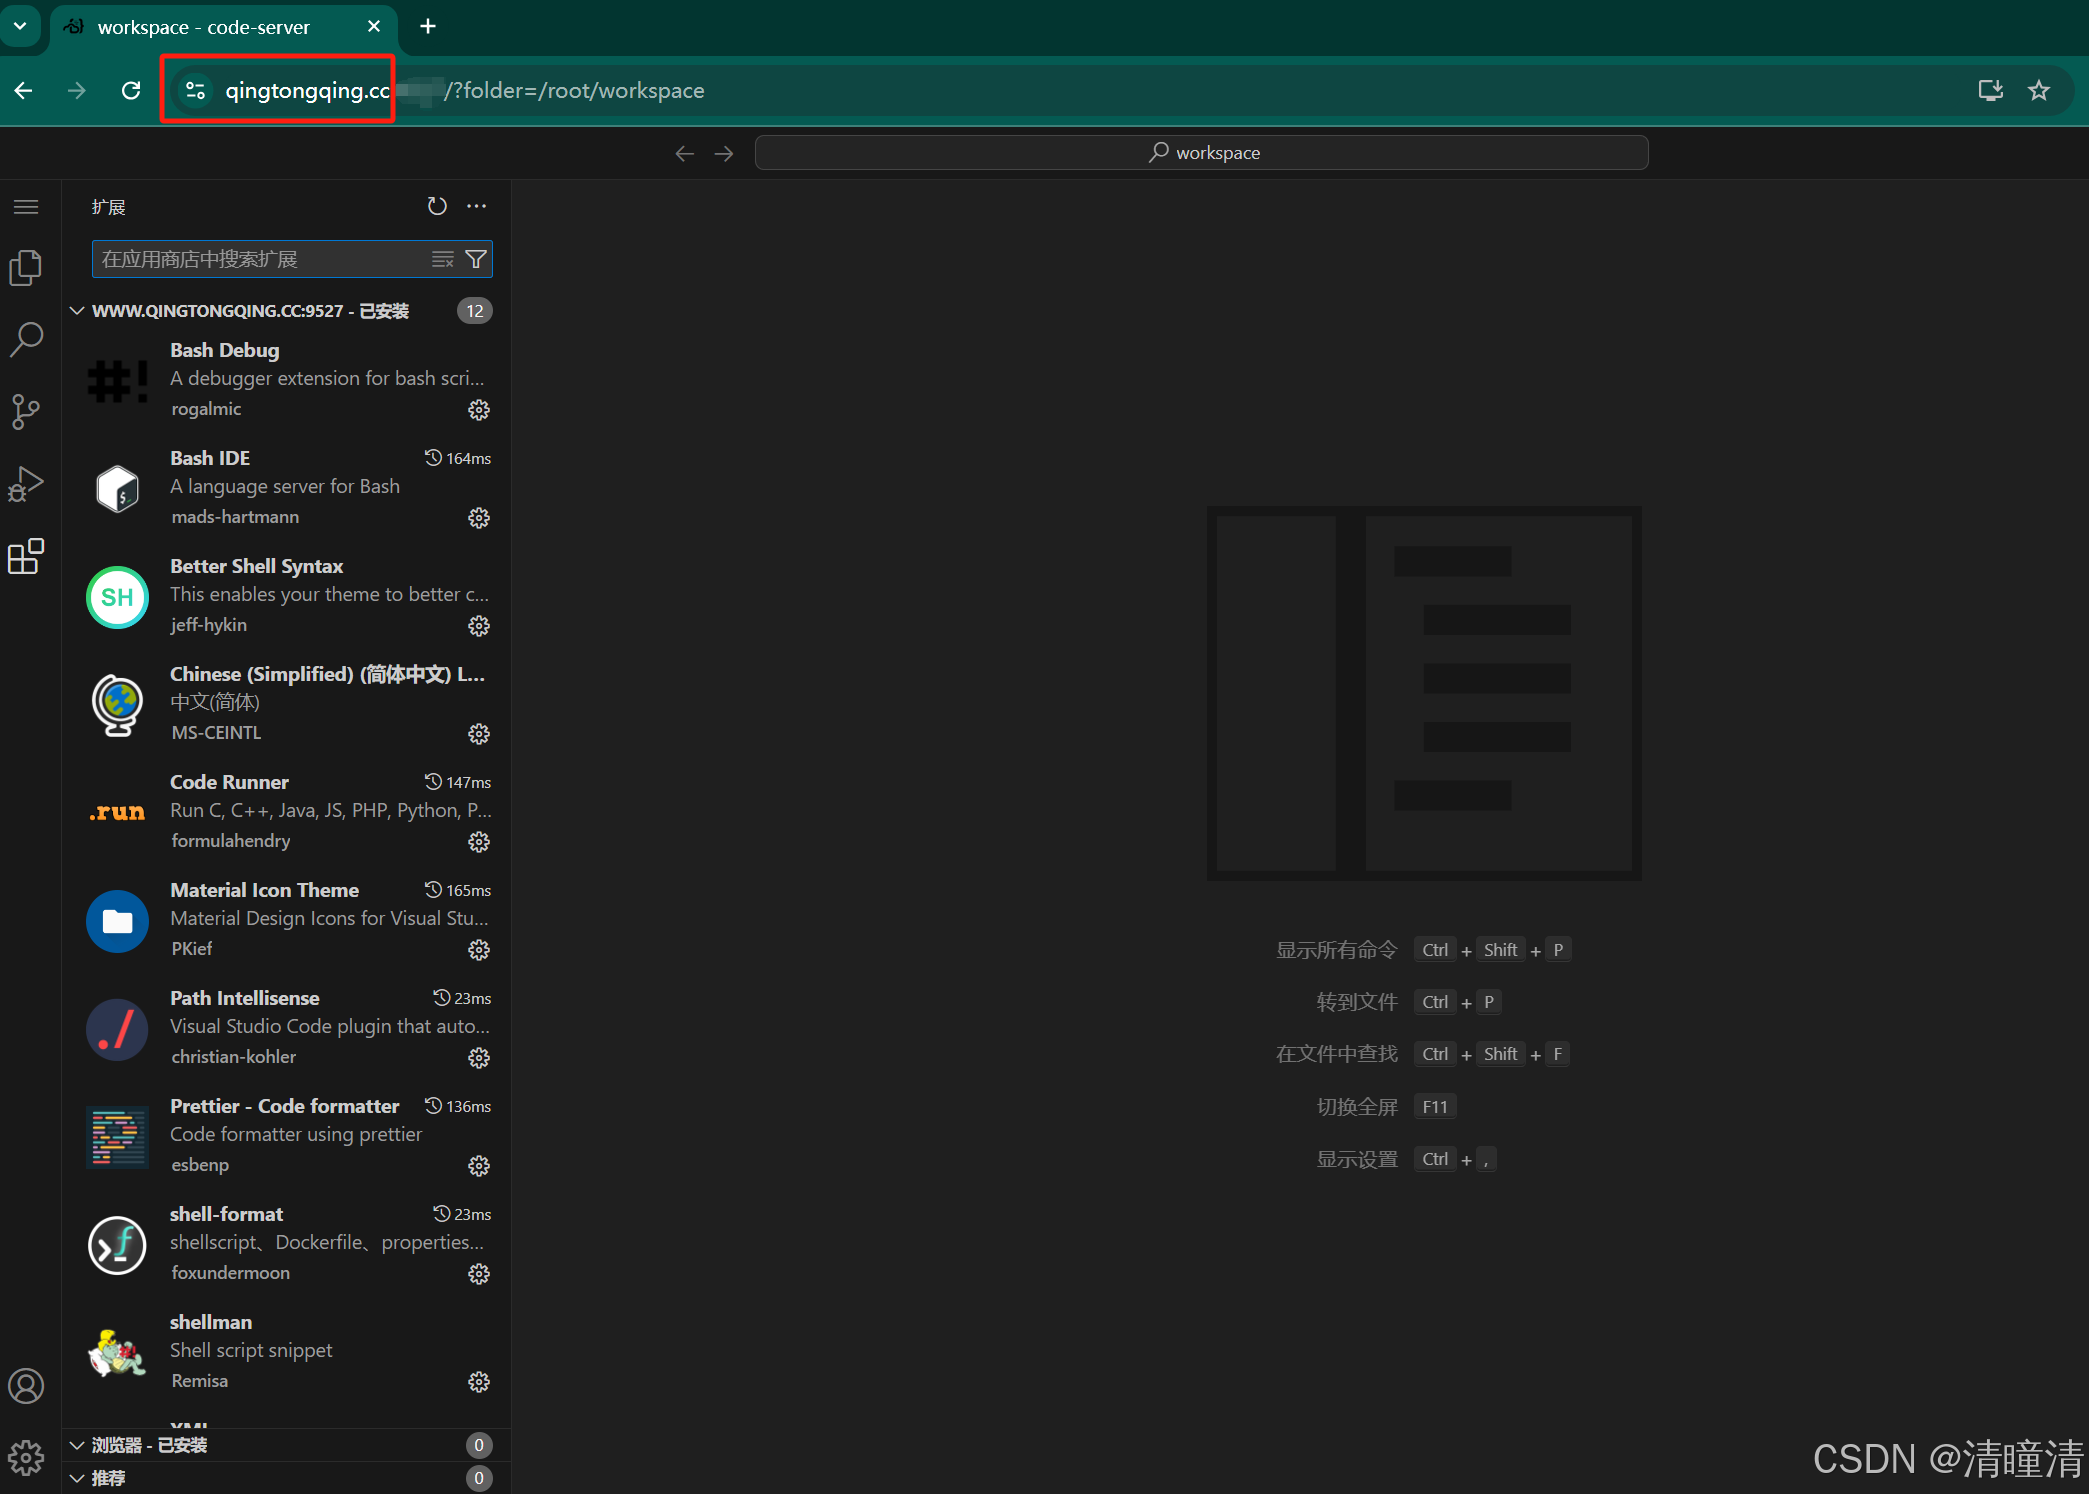Reload the browser page
The height and width of the screenshot is (1494, 2089).
131,91
